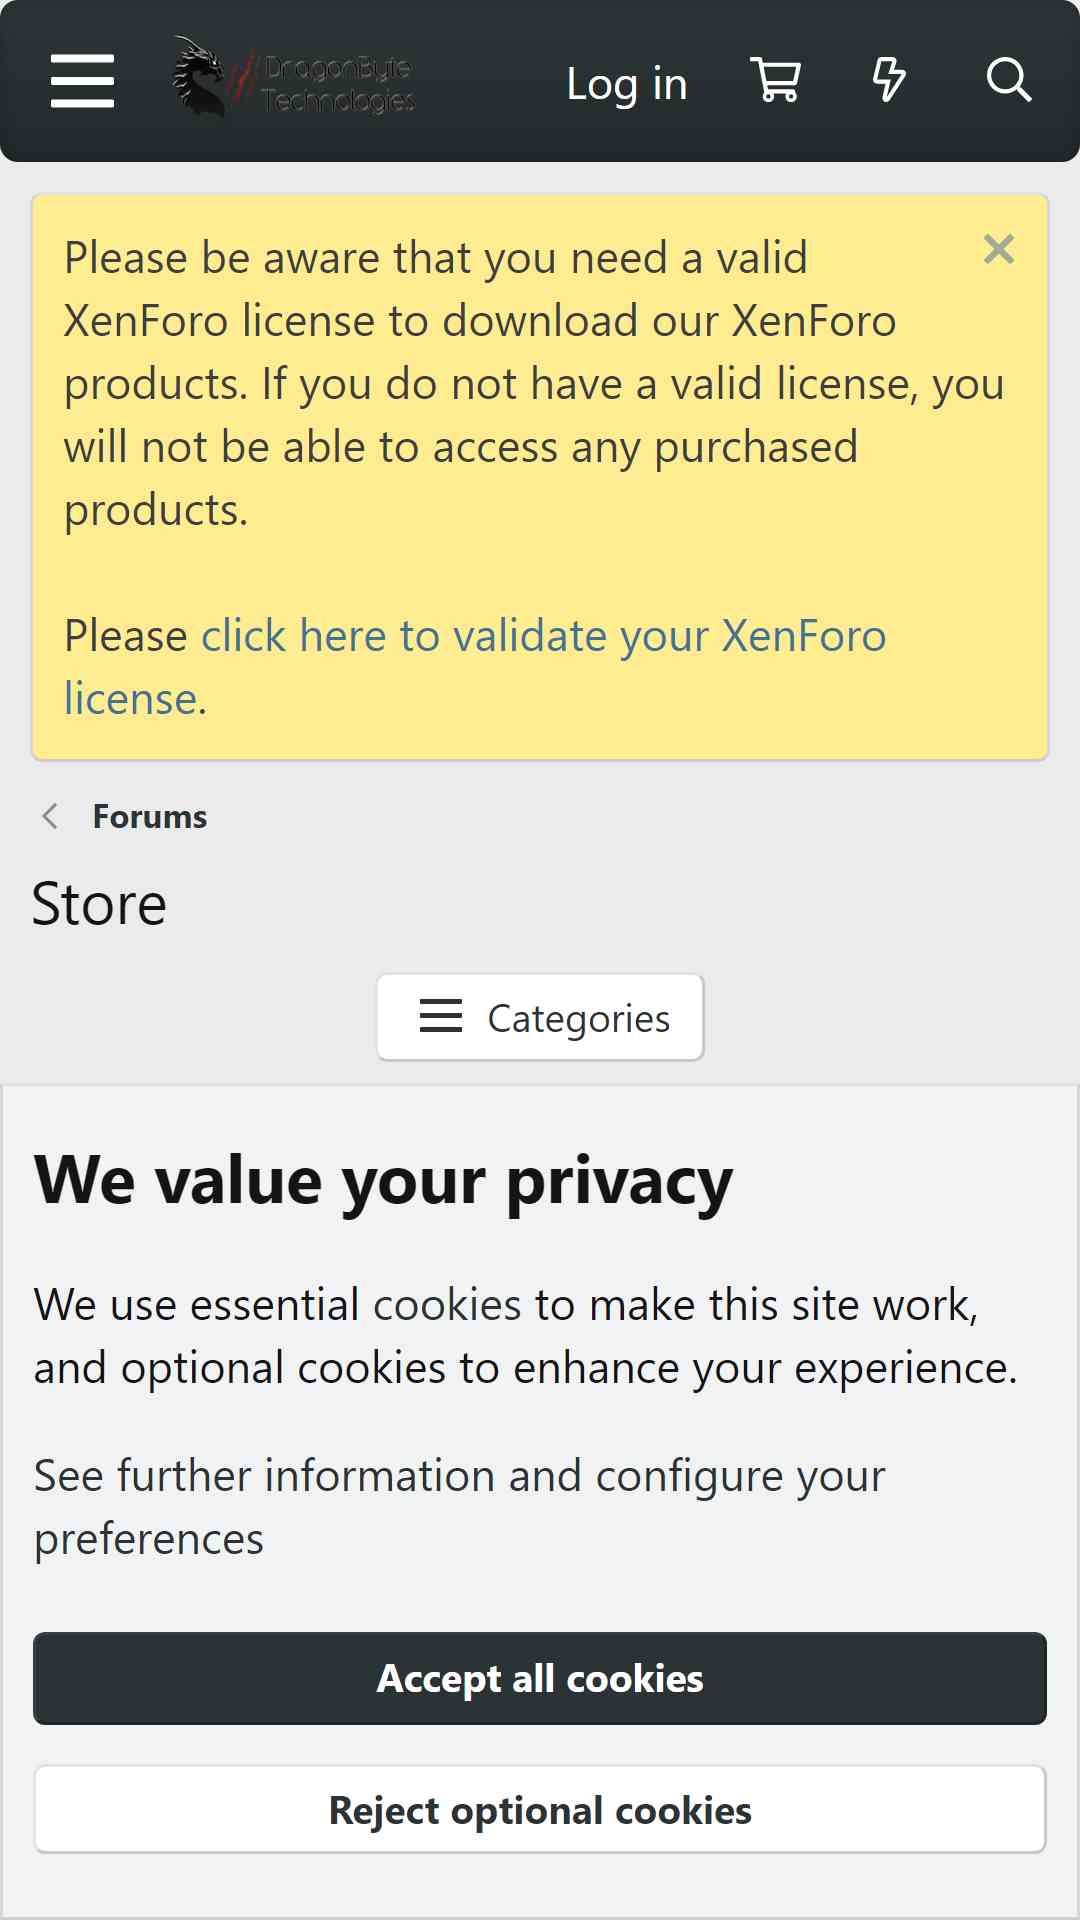Screen dimensions: 1080x1920
Task: Click the yellow license warning notice text
Action: tap(534, 384)
